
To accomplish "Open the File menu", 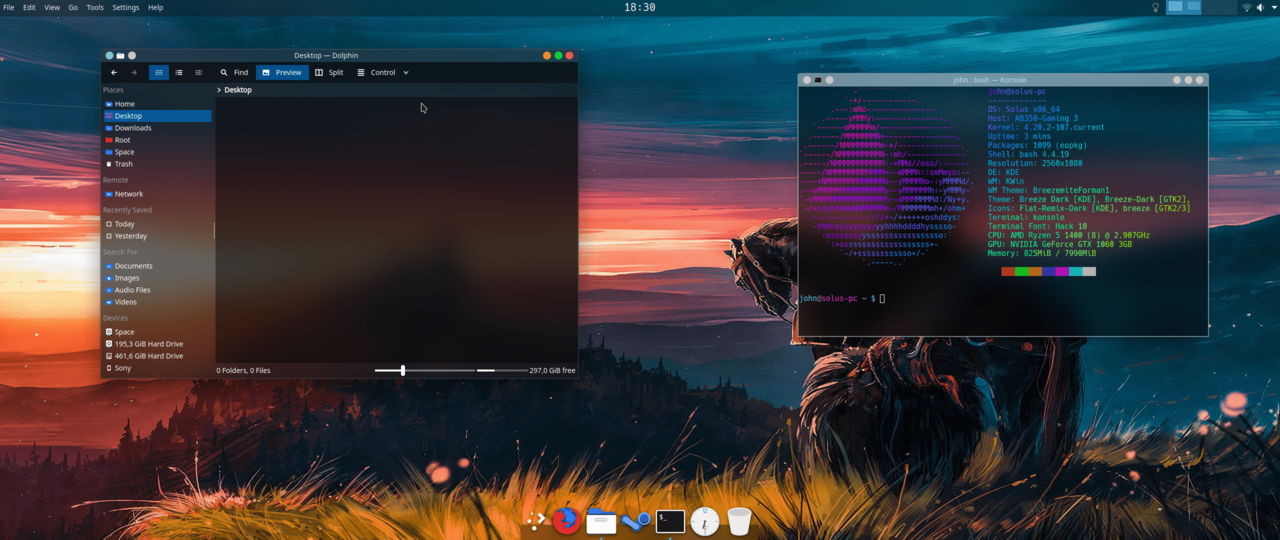I will coord(9,7).
